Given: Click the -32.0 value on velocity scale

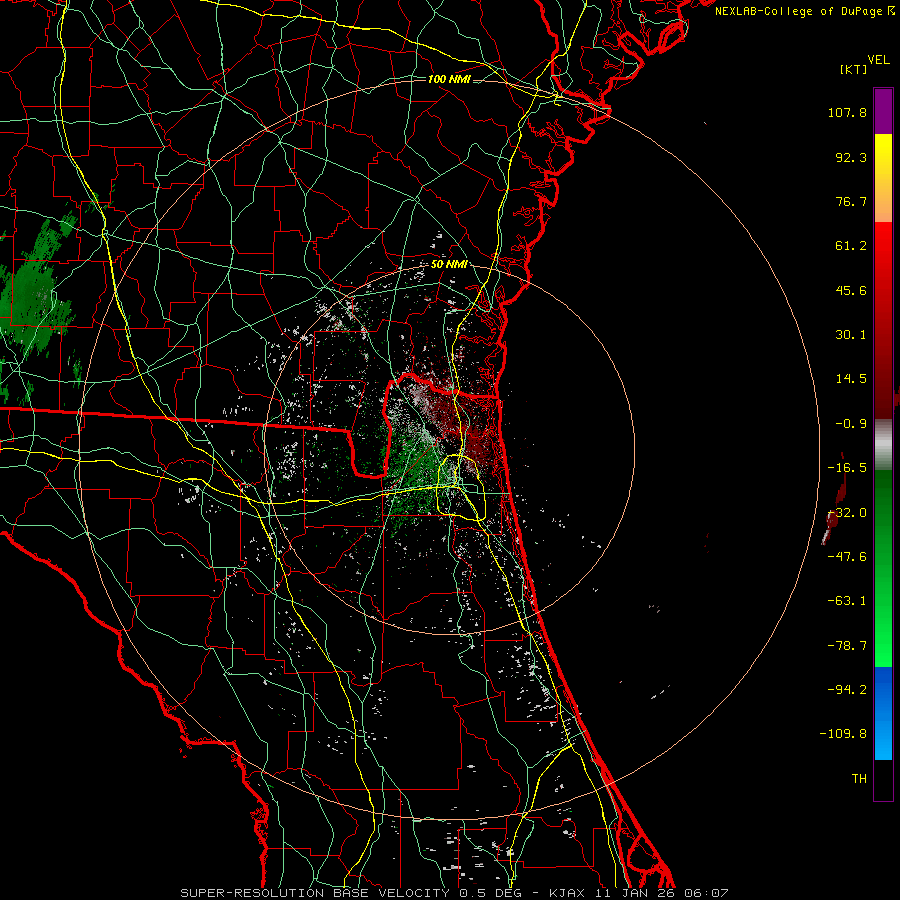Looking at the screenshot, I should pyautogui.click(x=847, y=513).
